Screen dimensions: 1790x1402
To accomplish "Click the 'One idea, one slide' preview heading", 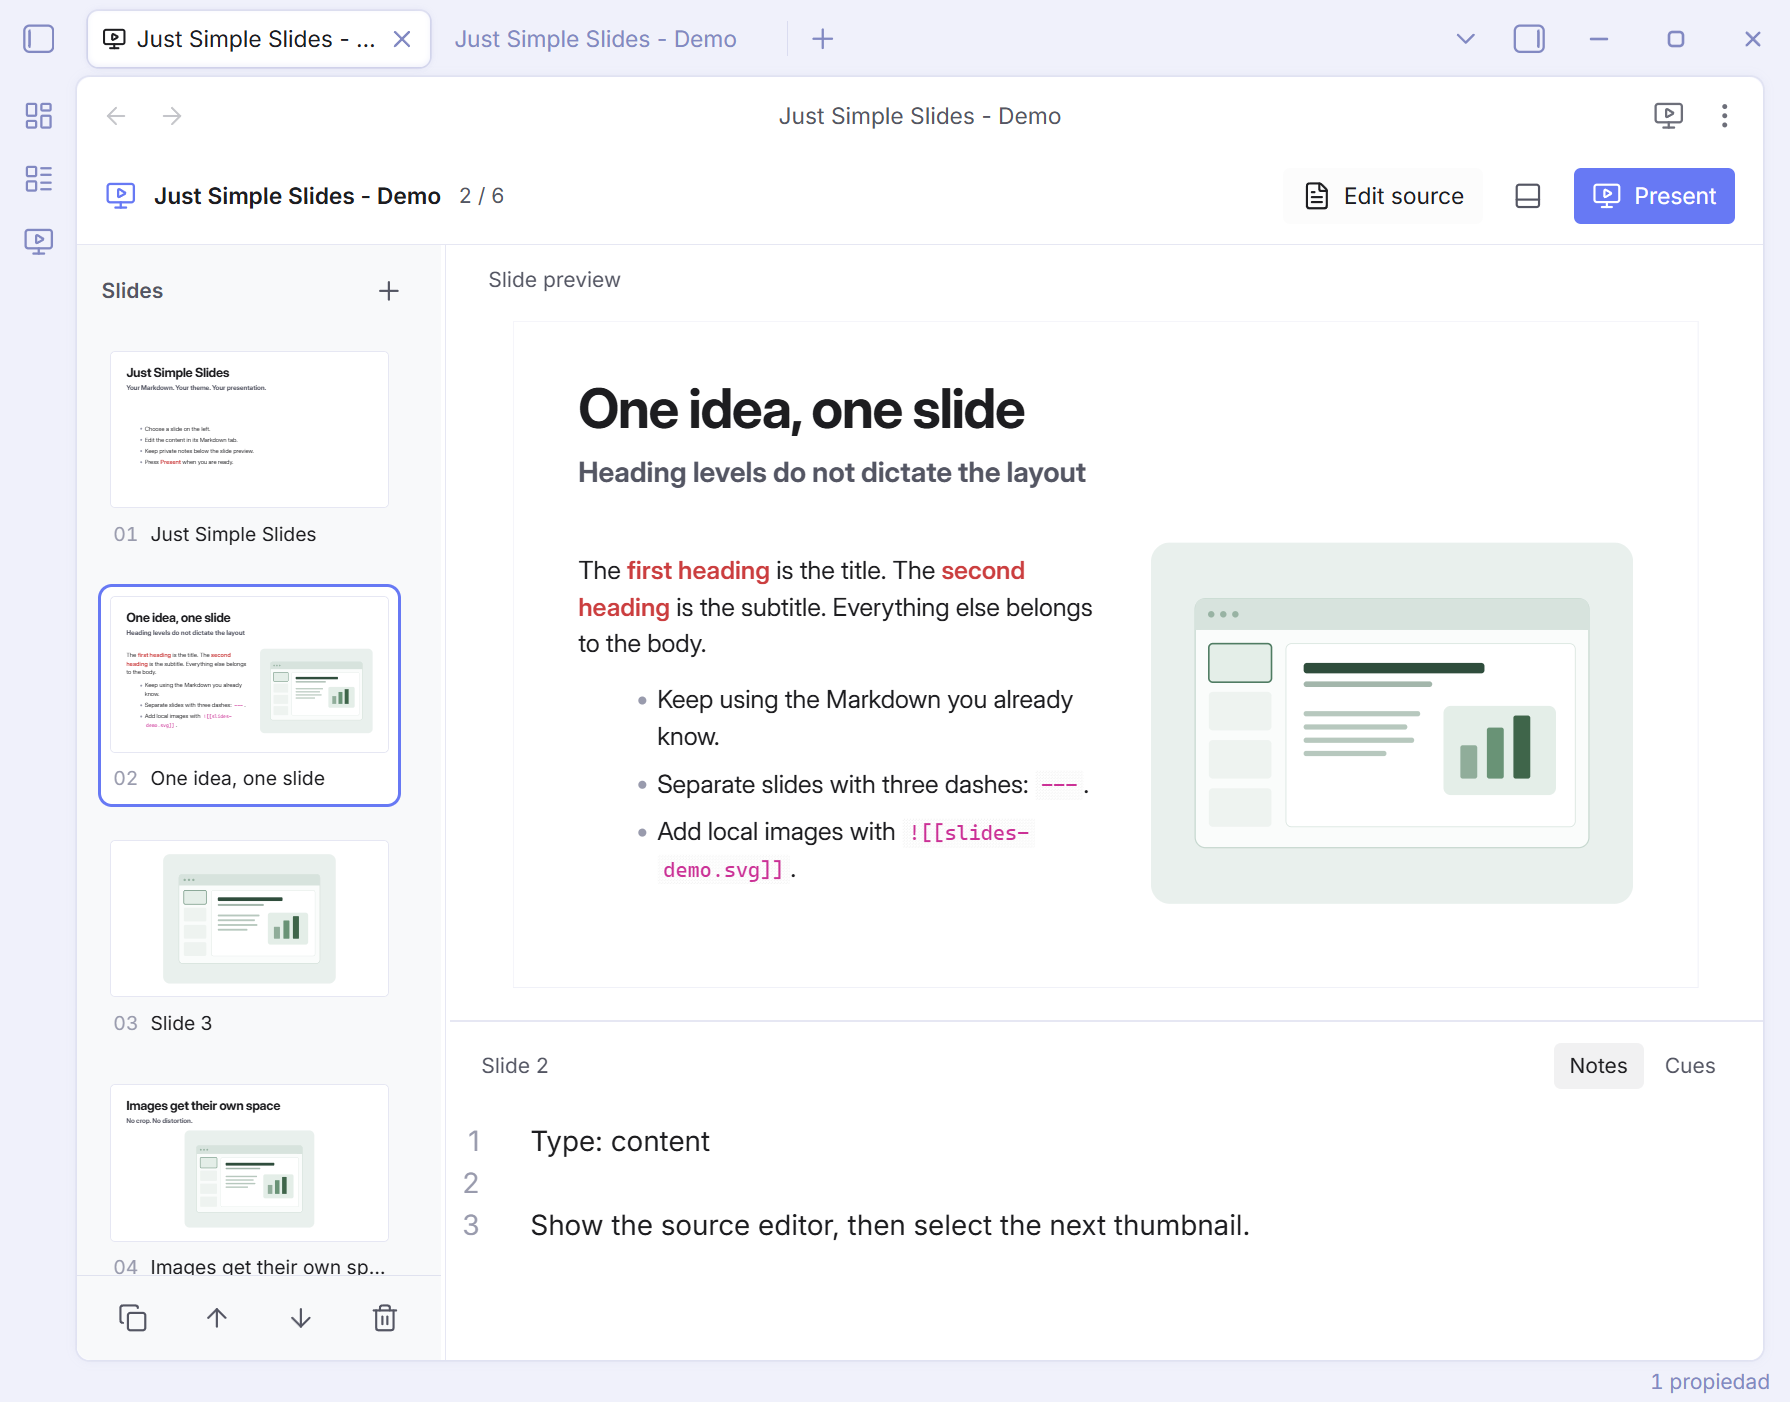I will [801, 409].
